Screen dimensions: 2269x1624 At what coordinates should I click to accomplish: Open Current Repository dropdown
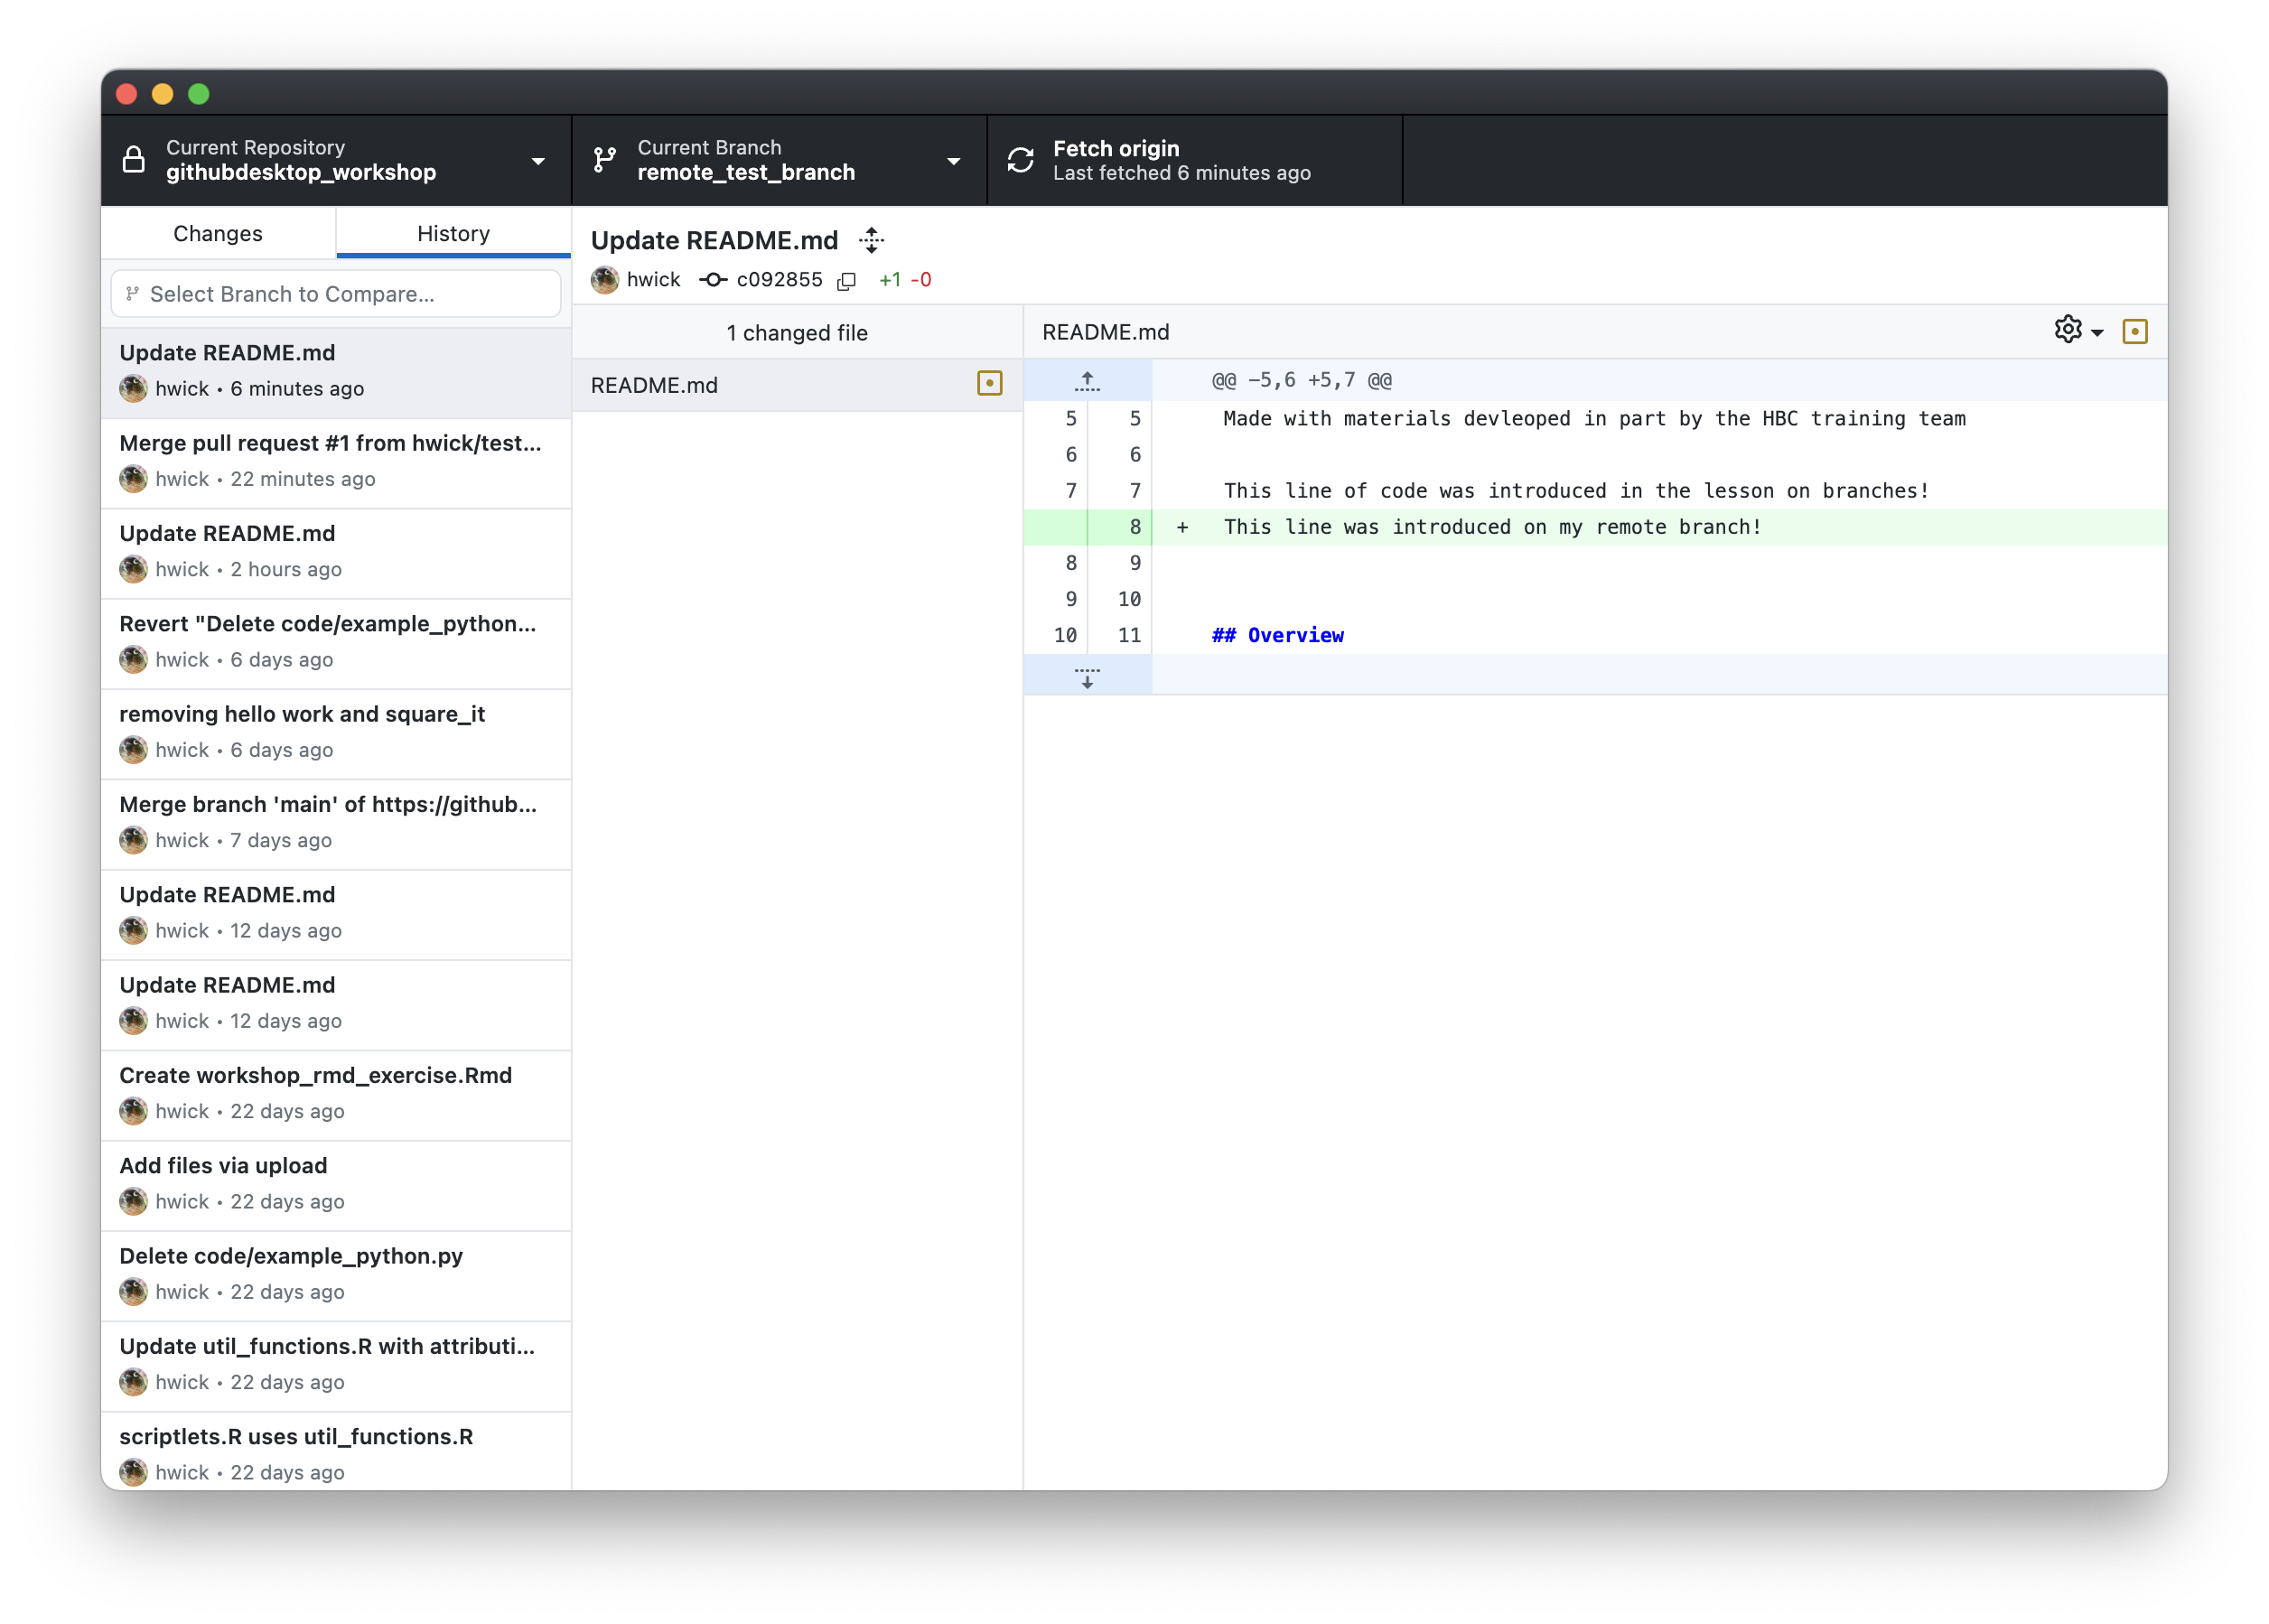click(x=336, y=160)
